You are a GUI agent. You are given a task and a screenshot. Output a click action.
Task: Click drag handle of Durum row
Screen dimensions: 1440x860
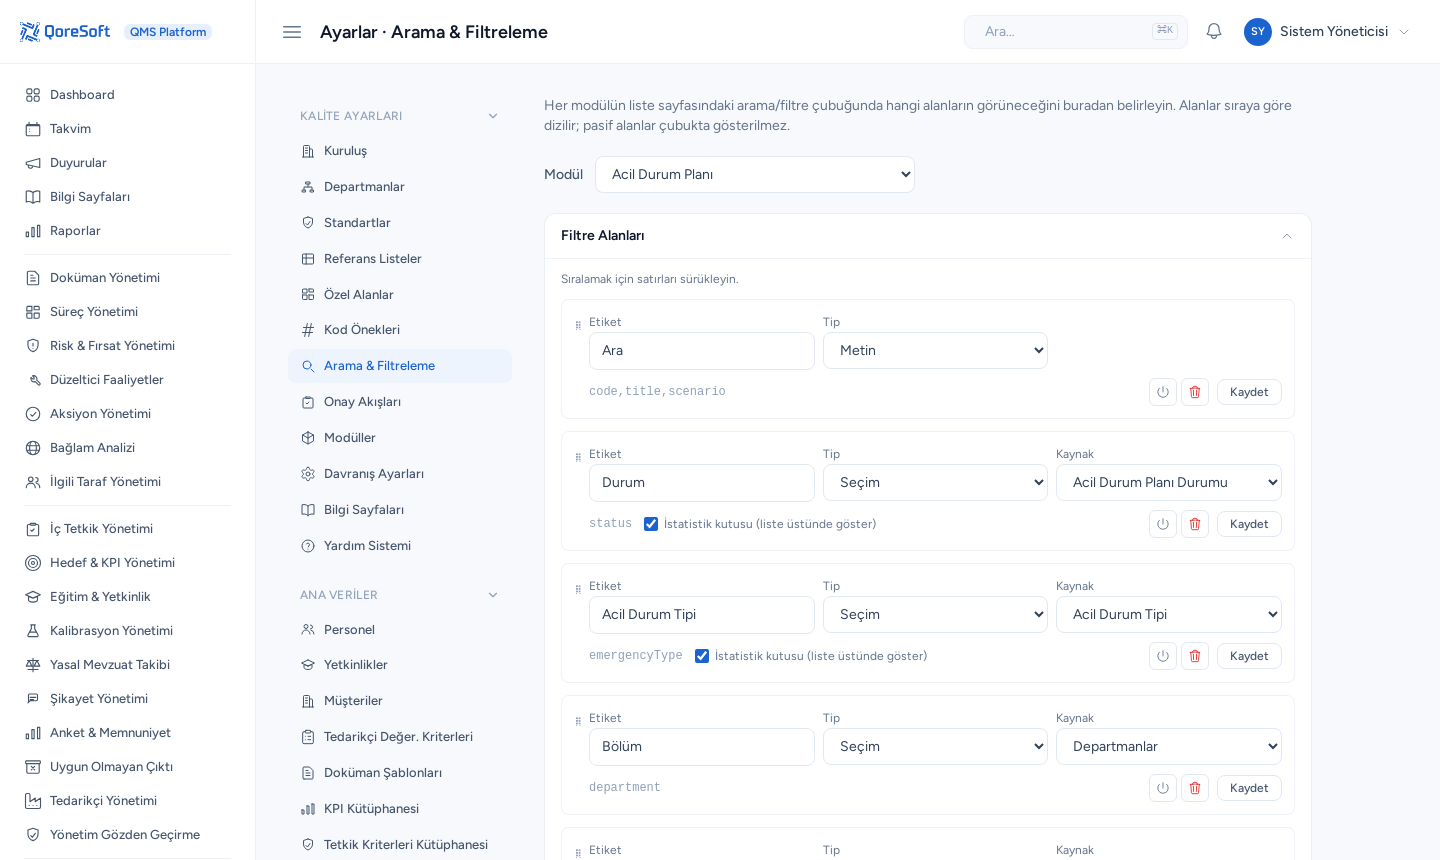578,457
